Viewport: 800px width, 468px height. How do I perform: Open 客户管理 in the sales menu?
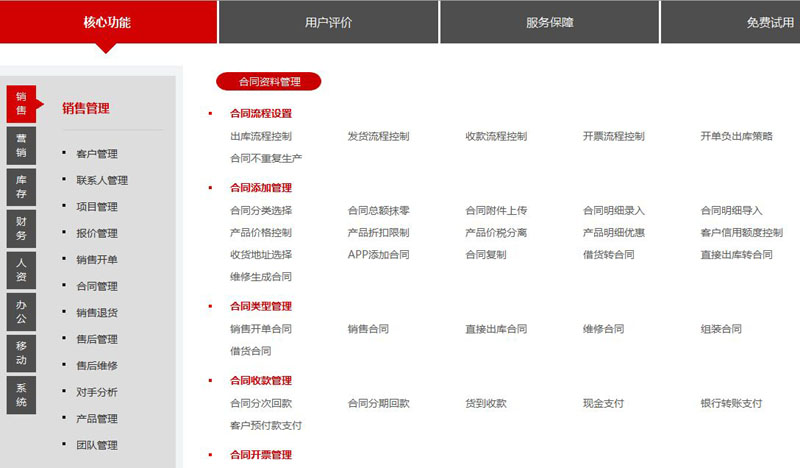(97, 154)
